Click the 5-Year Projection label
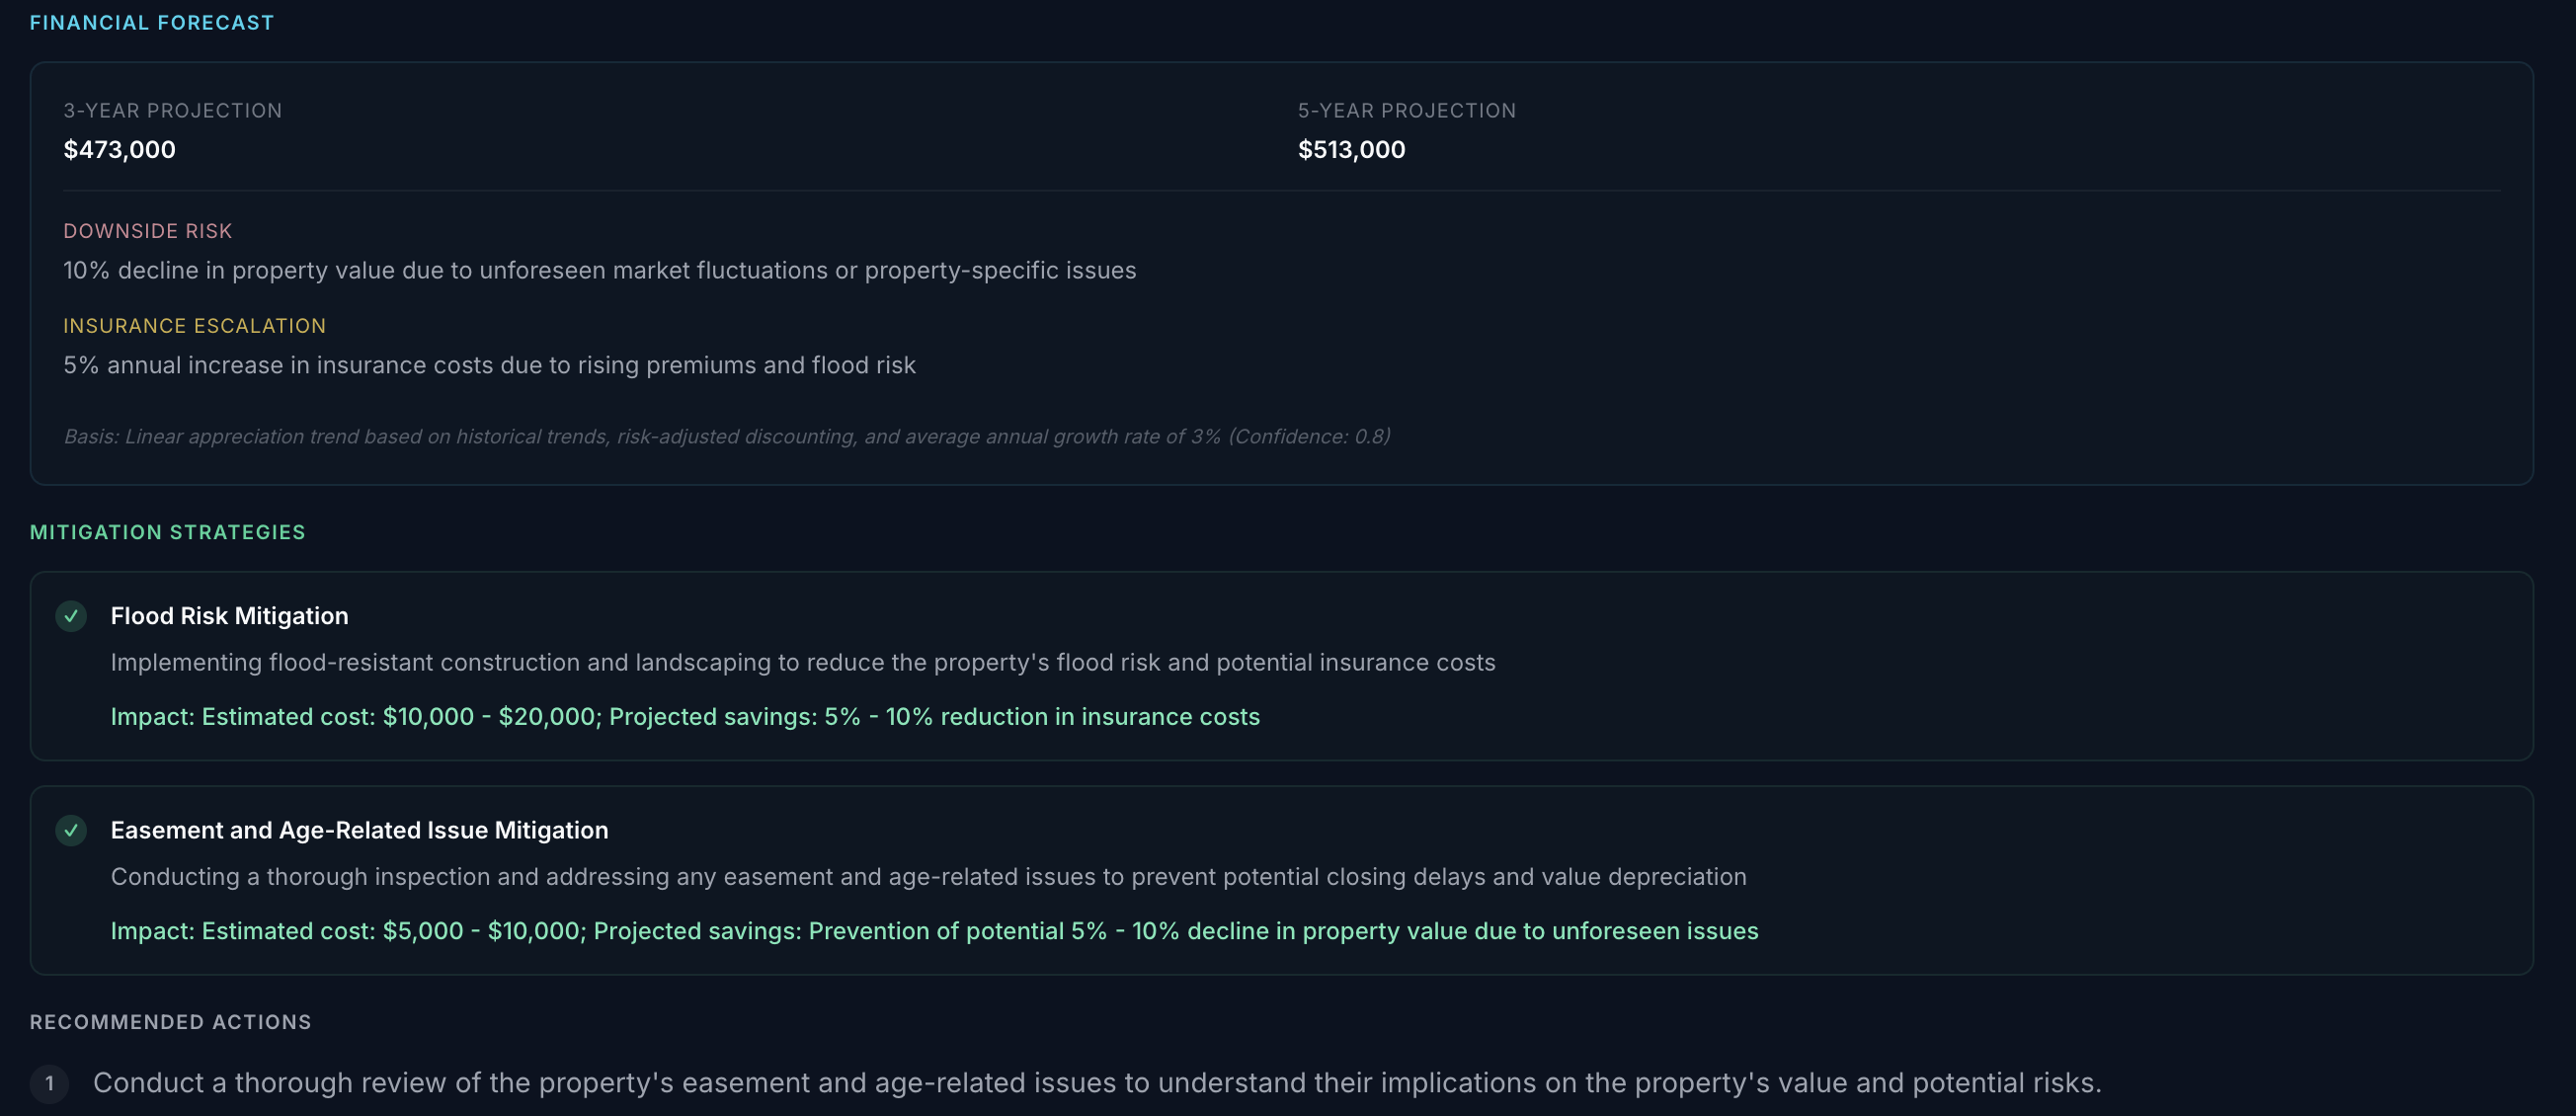The width and height of the screenshot is (2576, 1116). tap(1407, 111)
